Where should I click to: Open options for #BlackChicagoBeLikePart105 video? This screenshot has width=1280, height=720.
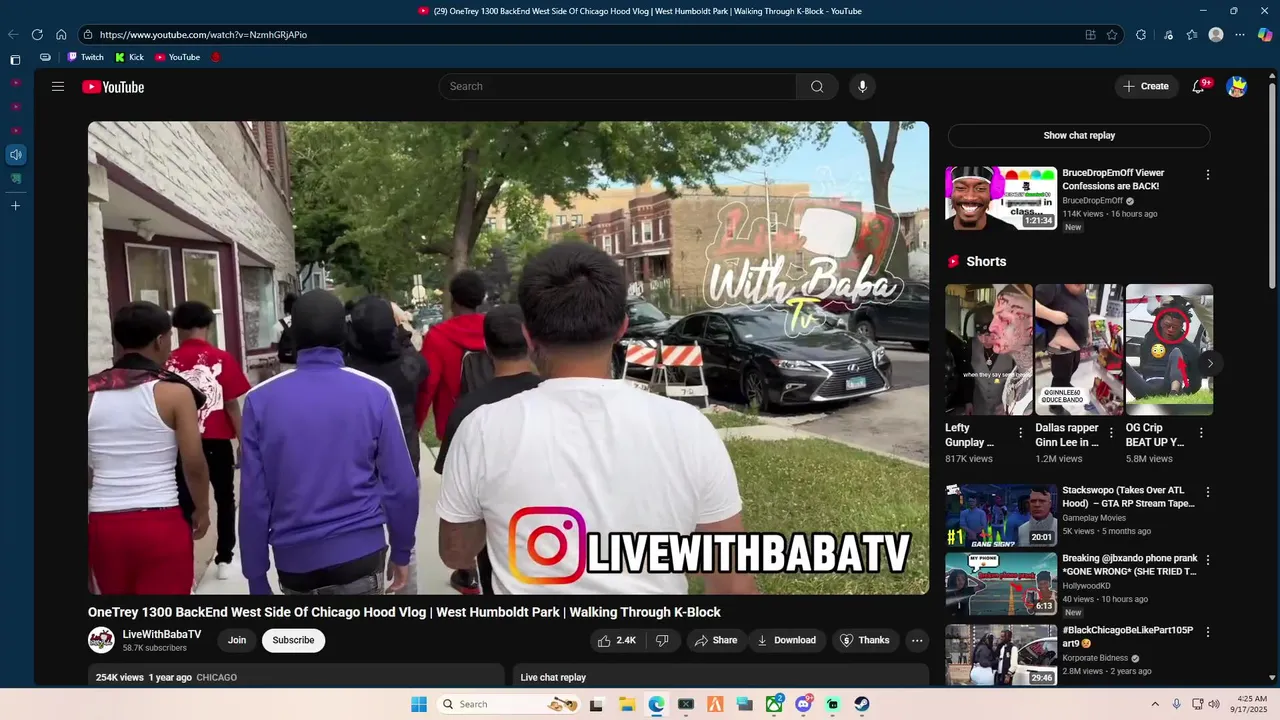pos(1207,632)
